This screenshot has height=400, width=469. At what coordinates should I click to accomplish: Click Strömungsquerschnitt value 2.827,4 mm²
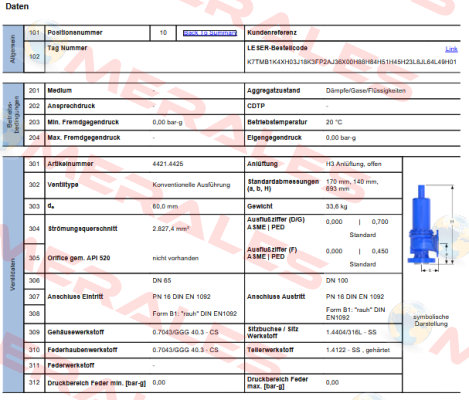click(x=171, y=229)
